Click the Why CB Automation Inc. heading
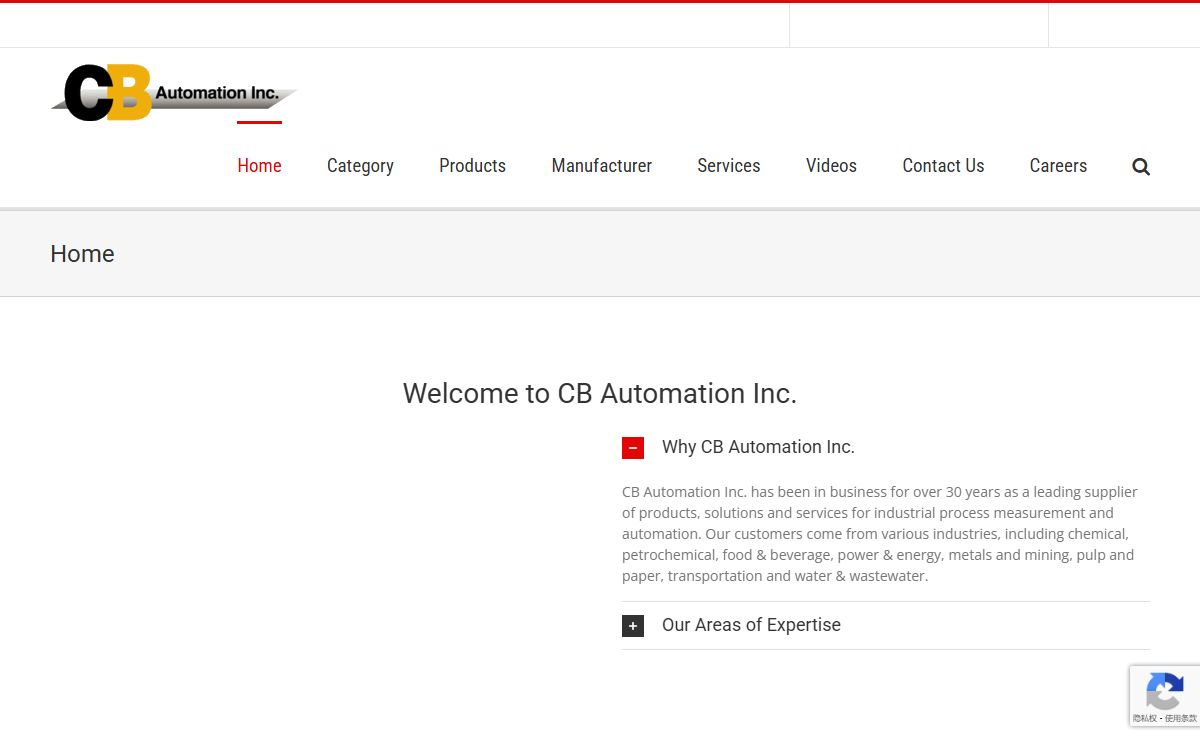The width and height of the screenshot is (1200, 740). coord(758,447)
